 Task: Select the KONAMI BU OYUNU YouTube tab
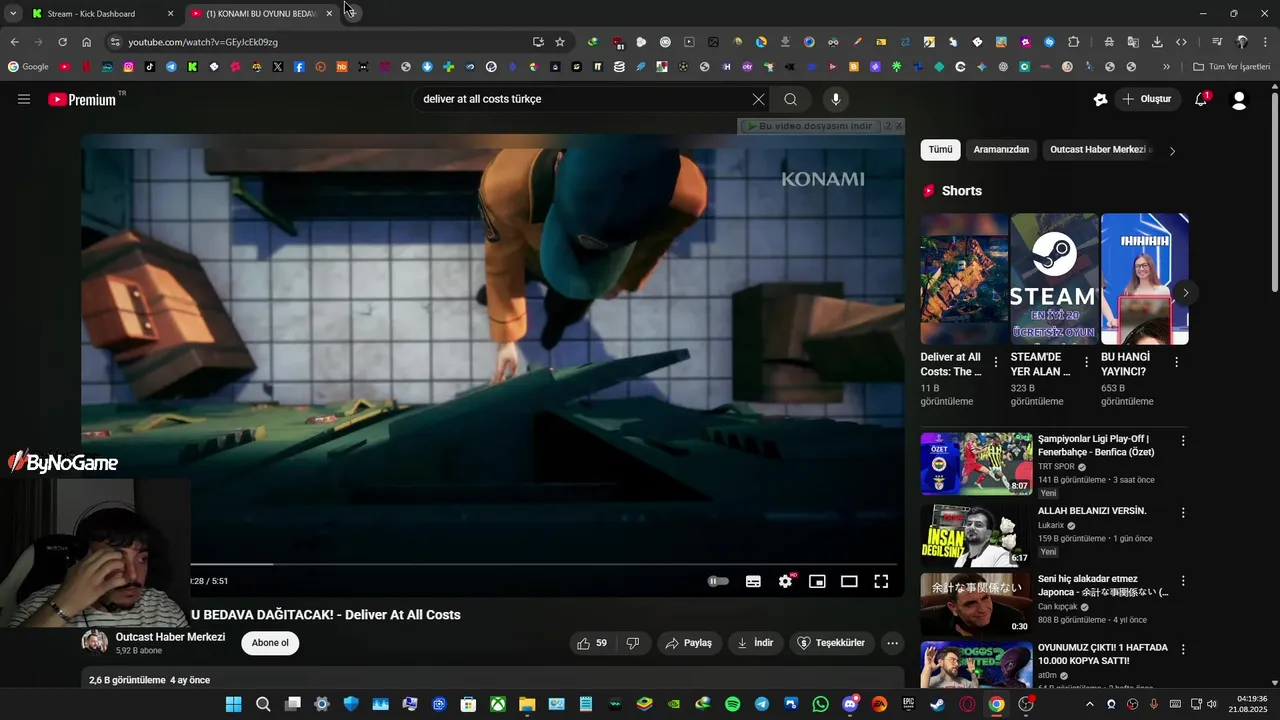click(x=261, y=14)
